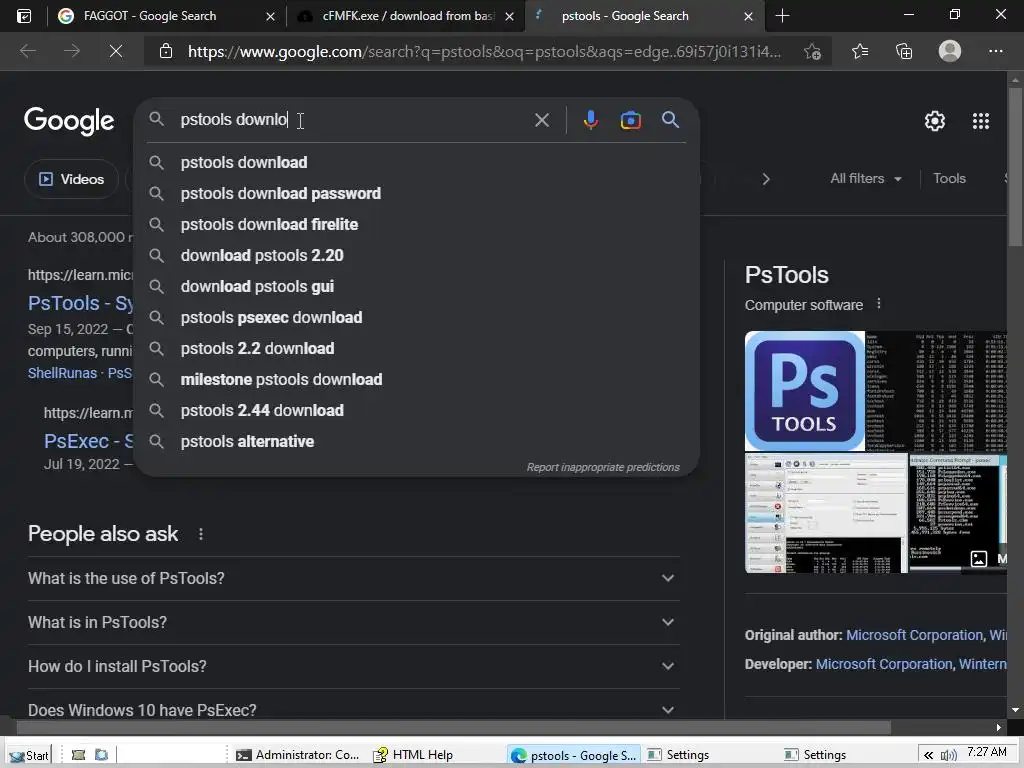Click the Google logo

(x=69, y=121)
